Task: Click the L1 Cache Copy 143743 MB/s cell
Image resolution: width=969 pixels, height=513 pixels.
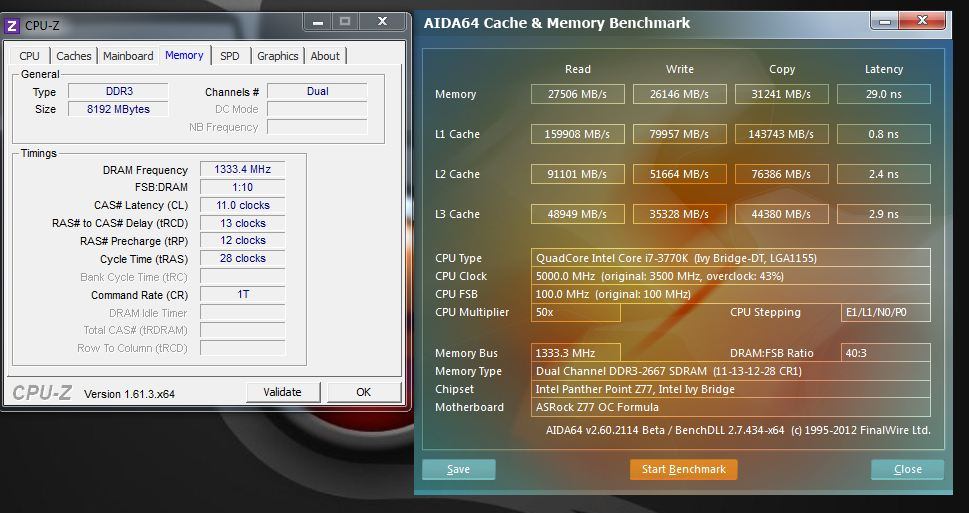Action: 782,134
